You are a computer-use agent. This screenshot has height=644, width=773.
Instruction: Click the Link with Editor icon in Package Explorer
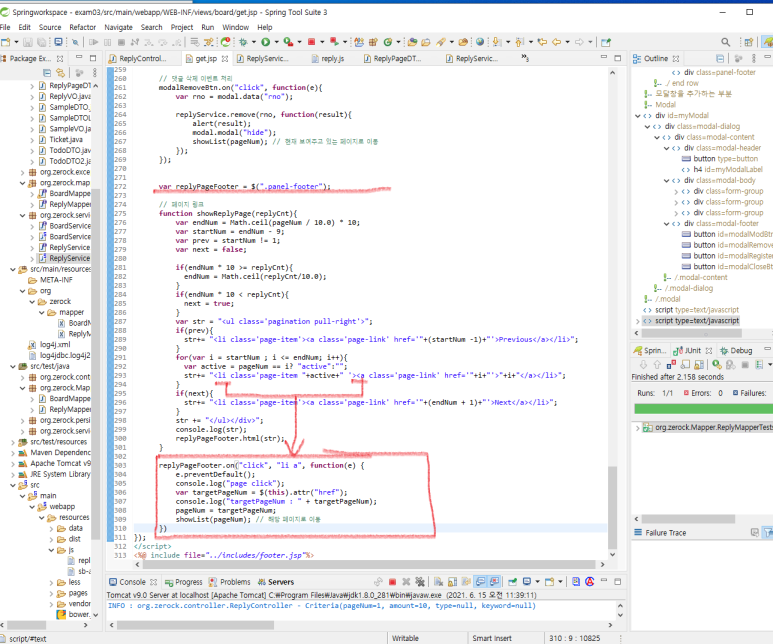coord(60,73)
